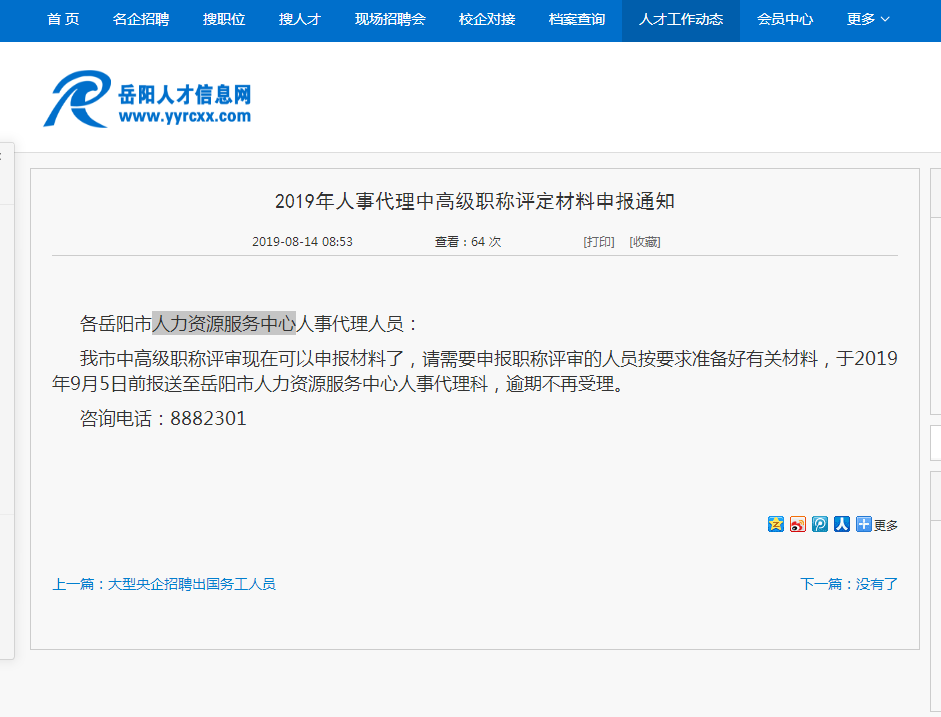Open the 首页 home menu item

click(63, 20)
